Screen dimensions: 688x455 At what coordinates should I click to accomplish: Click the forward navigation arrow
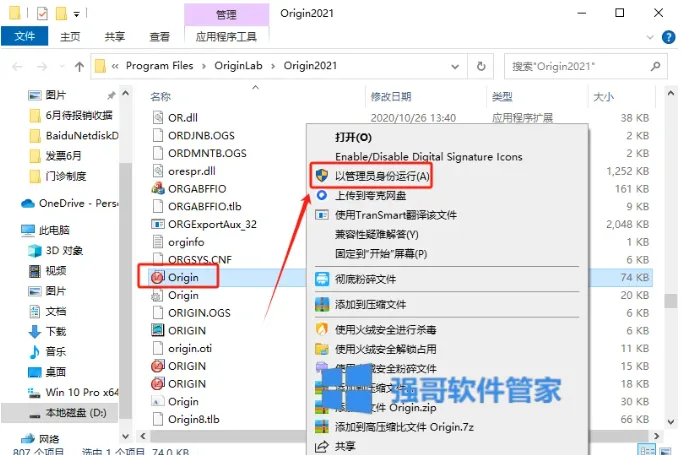[42, 67]
